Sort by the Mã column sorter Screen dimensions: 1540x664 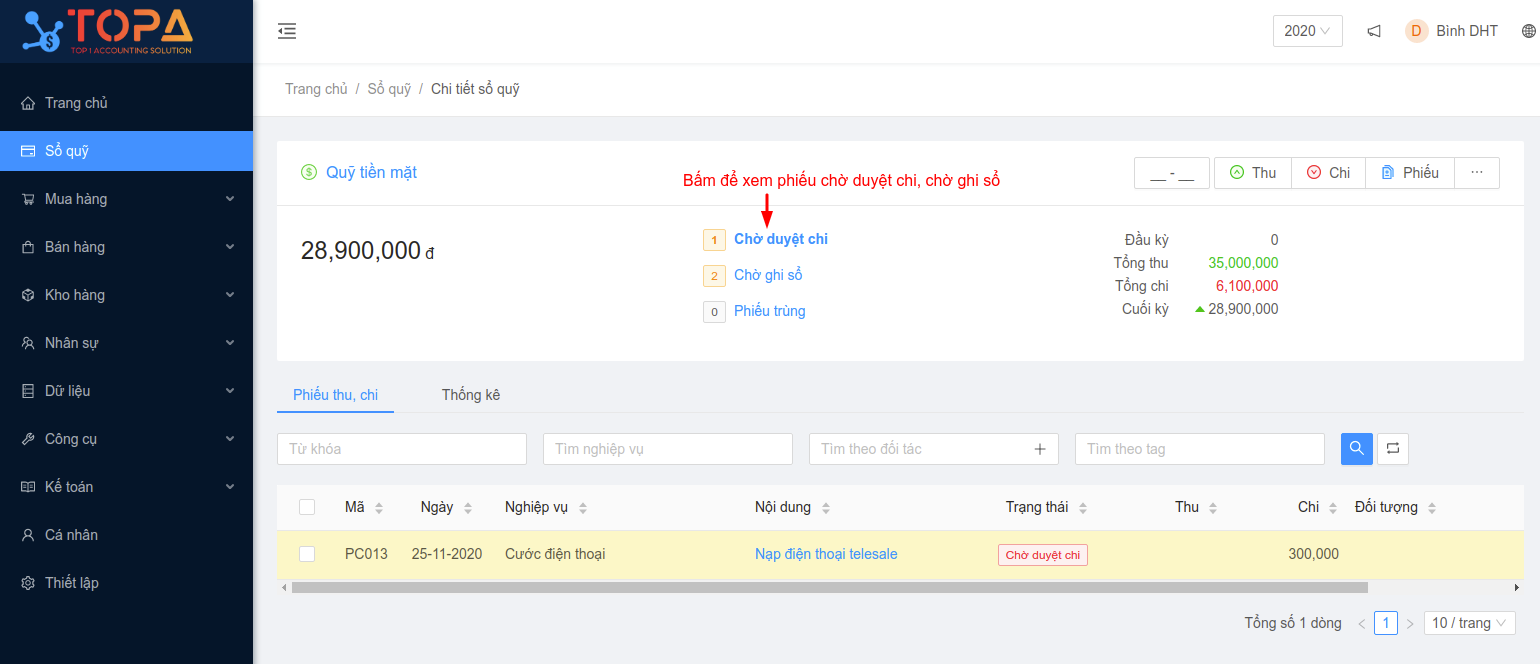379,508
